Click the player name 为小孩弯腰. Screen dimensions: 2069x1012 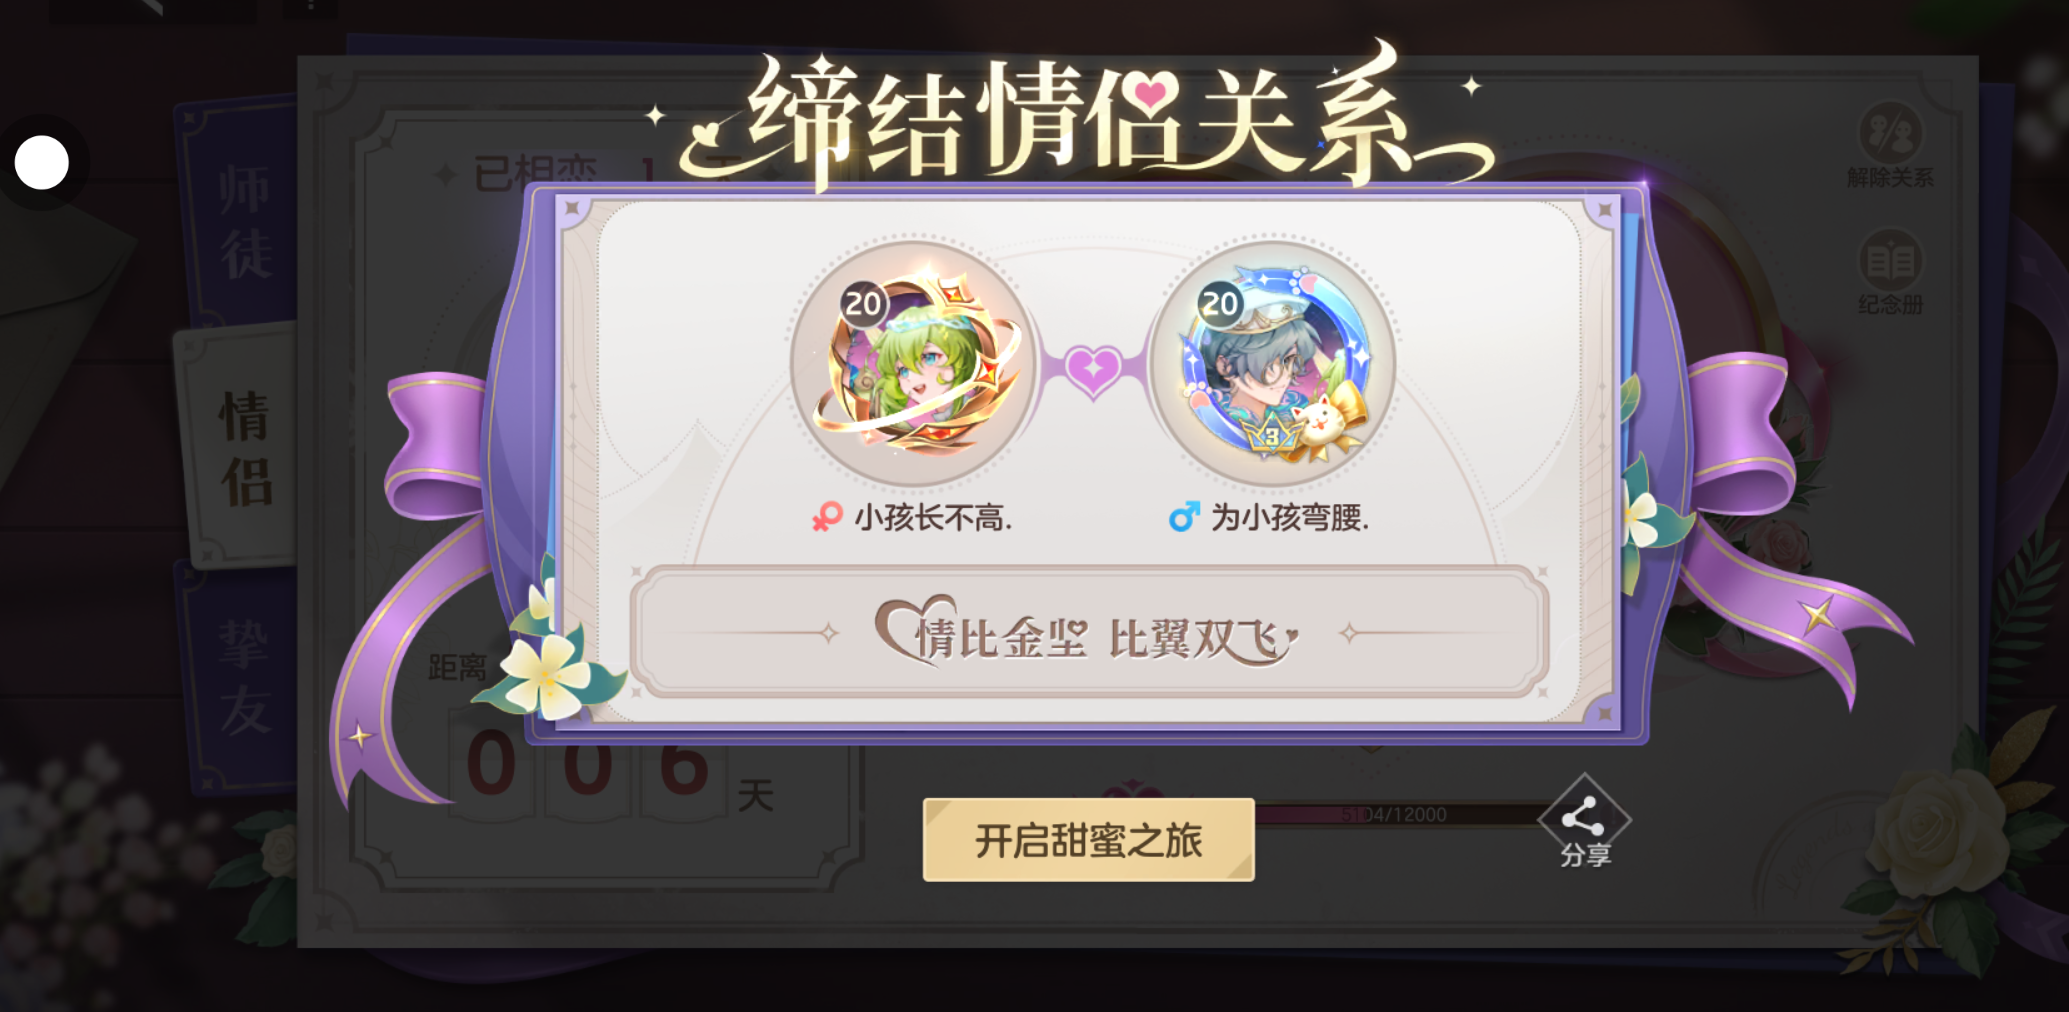tap(1290, 518)
